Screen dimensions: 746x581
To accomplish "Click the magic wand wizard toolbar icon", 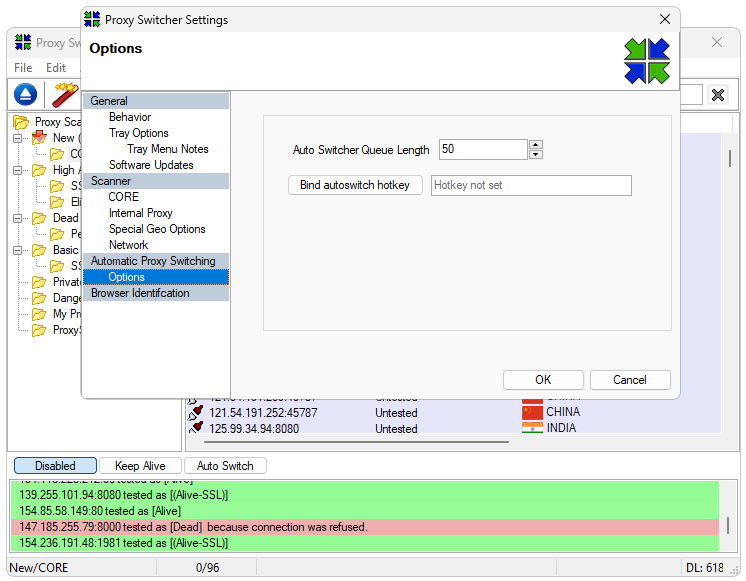I will coord(65,94).
